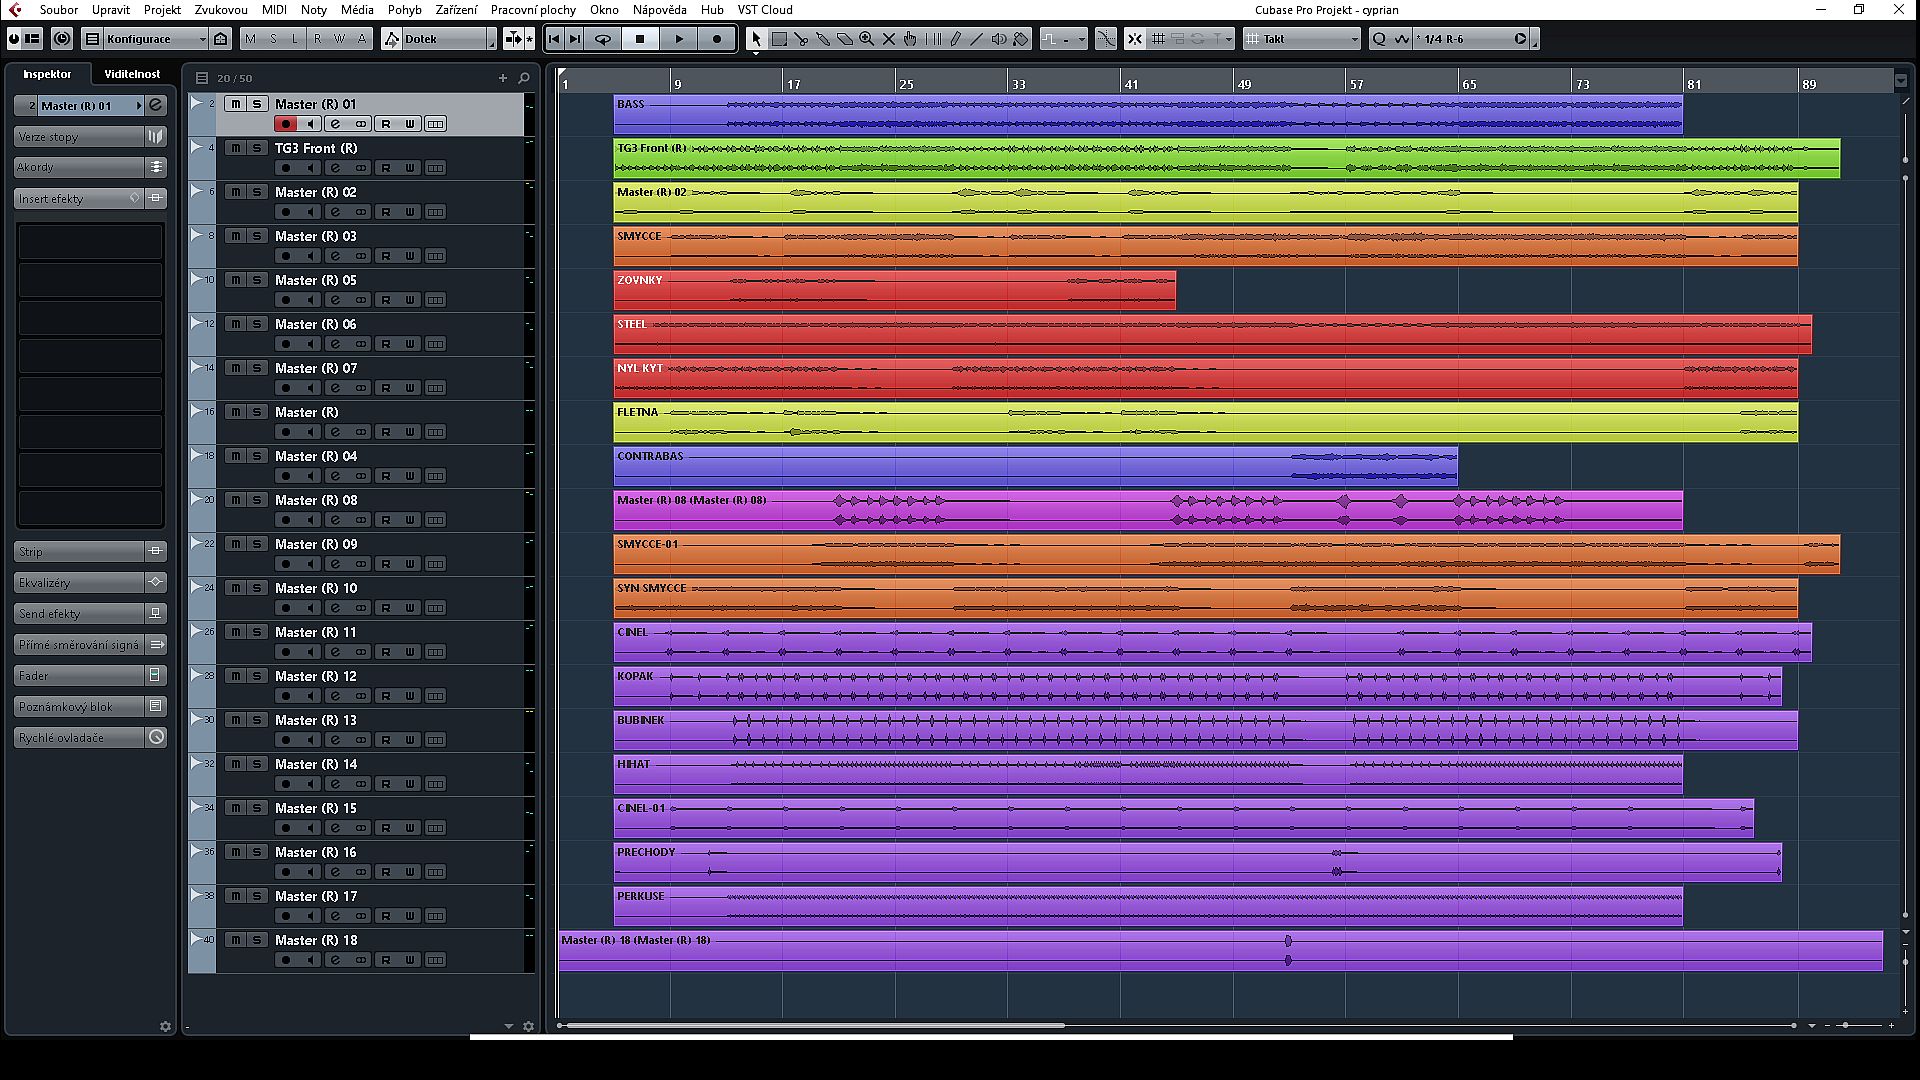The image size is (1920, 1080).
Task: Switch to the Viditelnost tab
Action: click(x=132, y=74)
